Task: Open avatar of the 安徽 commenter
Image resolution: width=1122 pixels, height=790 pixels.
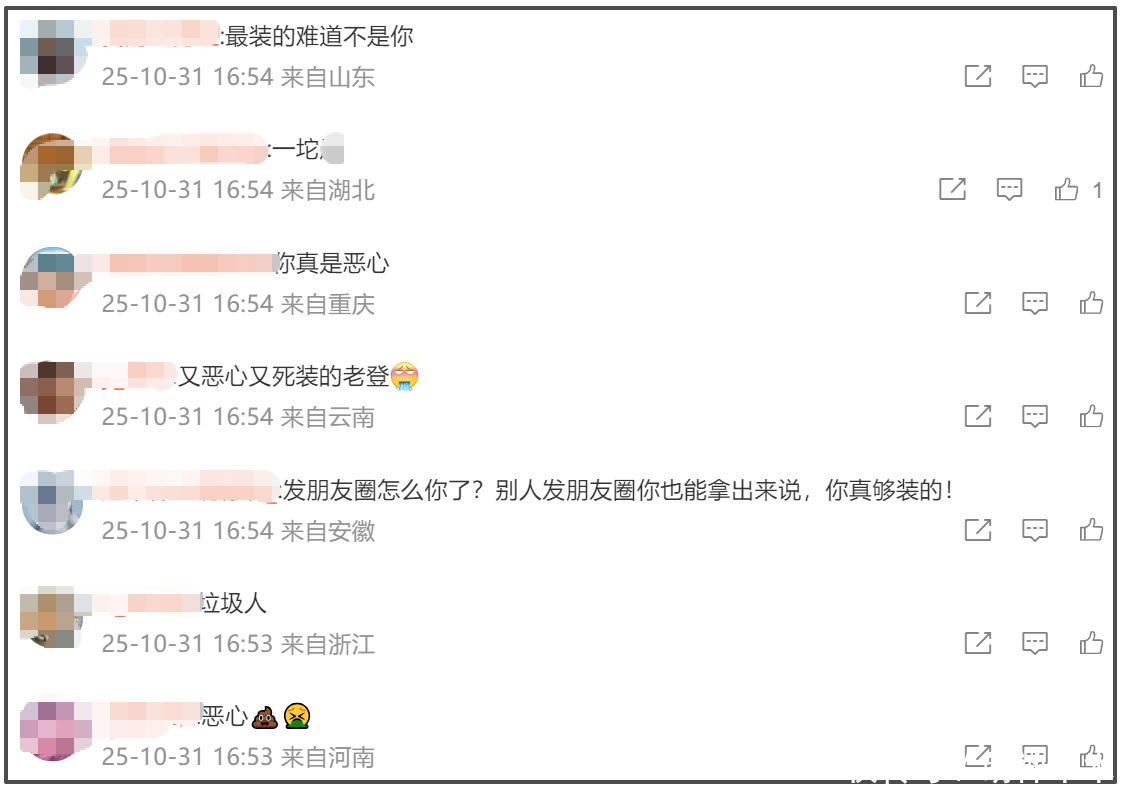Action: pos(52,502)
